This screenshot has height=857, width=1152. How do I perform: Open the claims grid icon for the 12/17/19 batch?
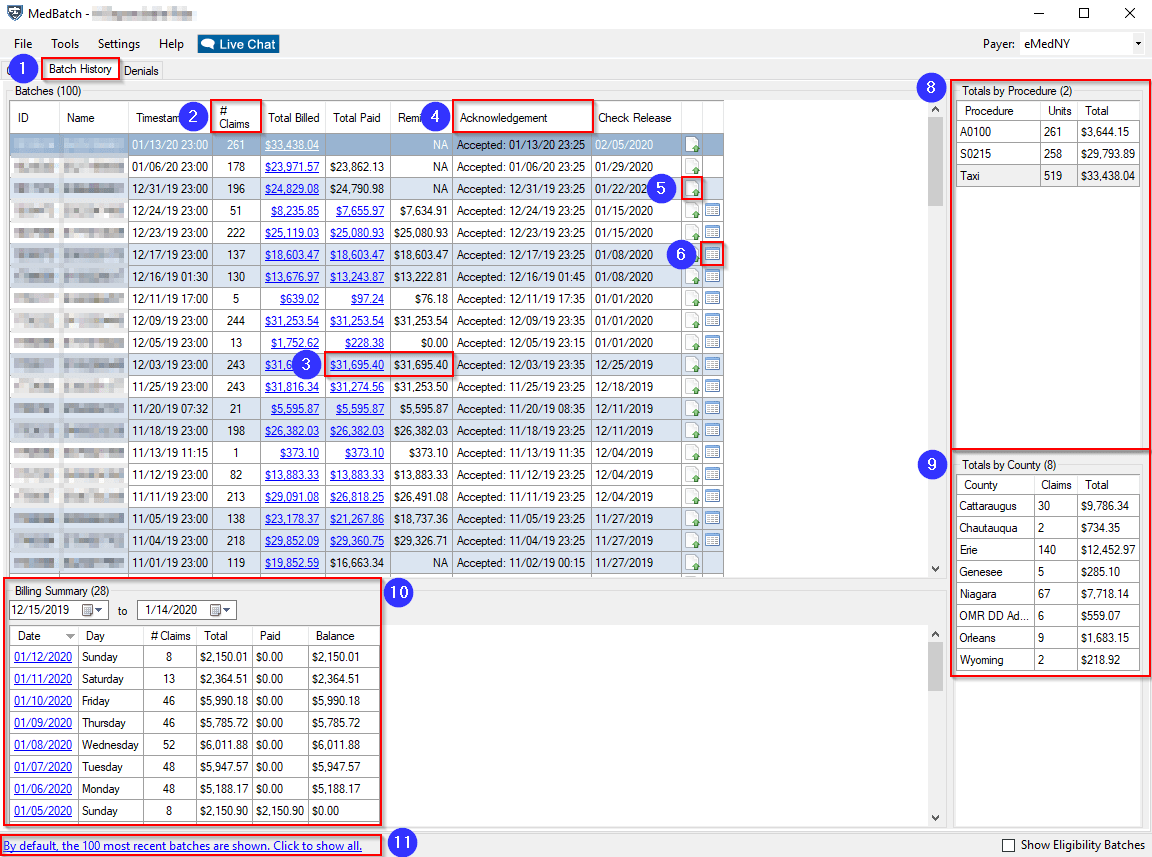tap(712, 254)
